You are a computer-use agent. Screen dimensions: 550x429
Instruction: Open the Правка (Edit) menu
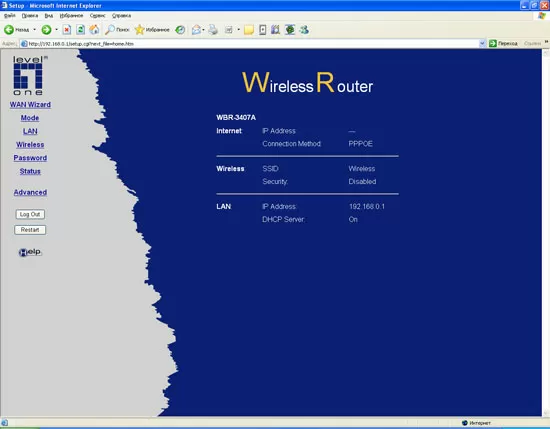[x=30, y=15]
